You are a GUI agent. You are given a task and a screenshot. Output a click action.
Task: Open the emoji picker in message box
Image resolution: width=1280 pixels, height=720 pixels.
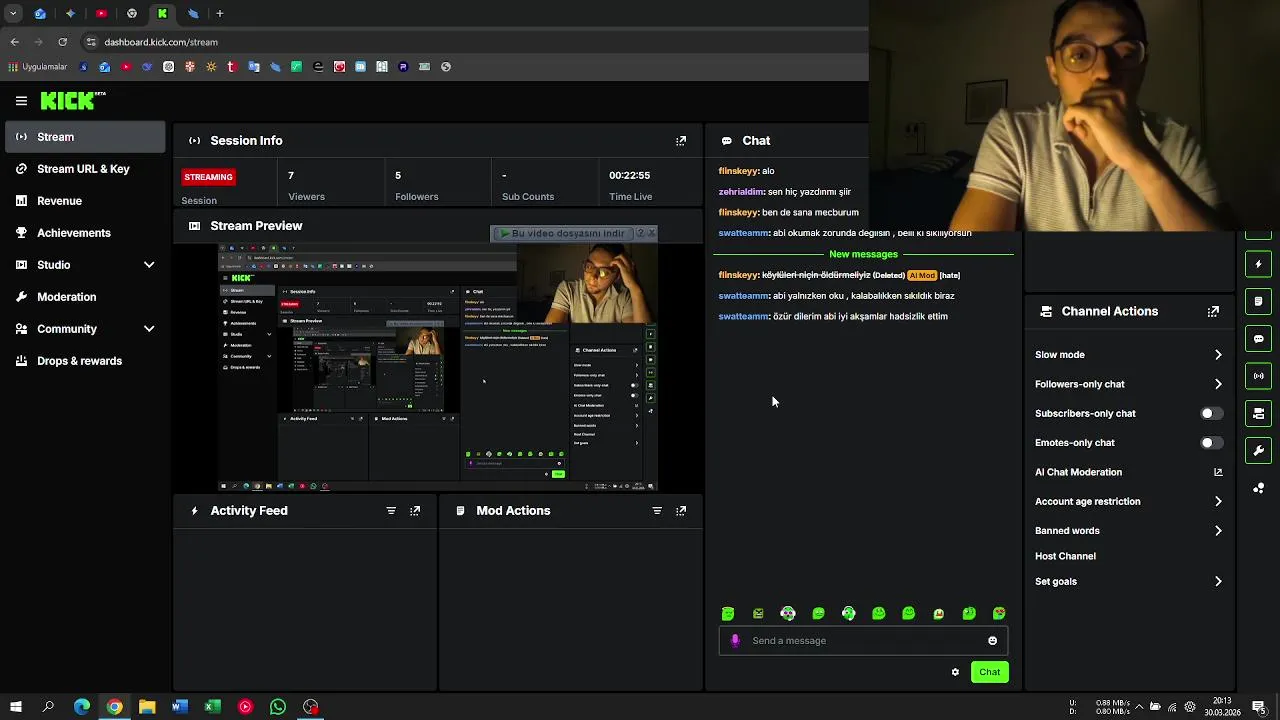coord(992,641)
